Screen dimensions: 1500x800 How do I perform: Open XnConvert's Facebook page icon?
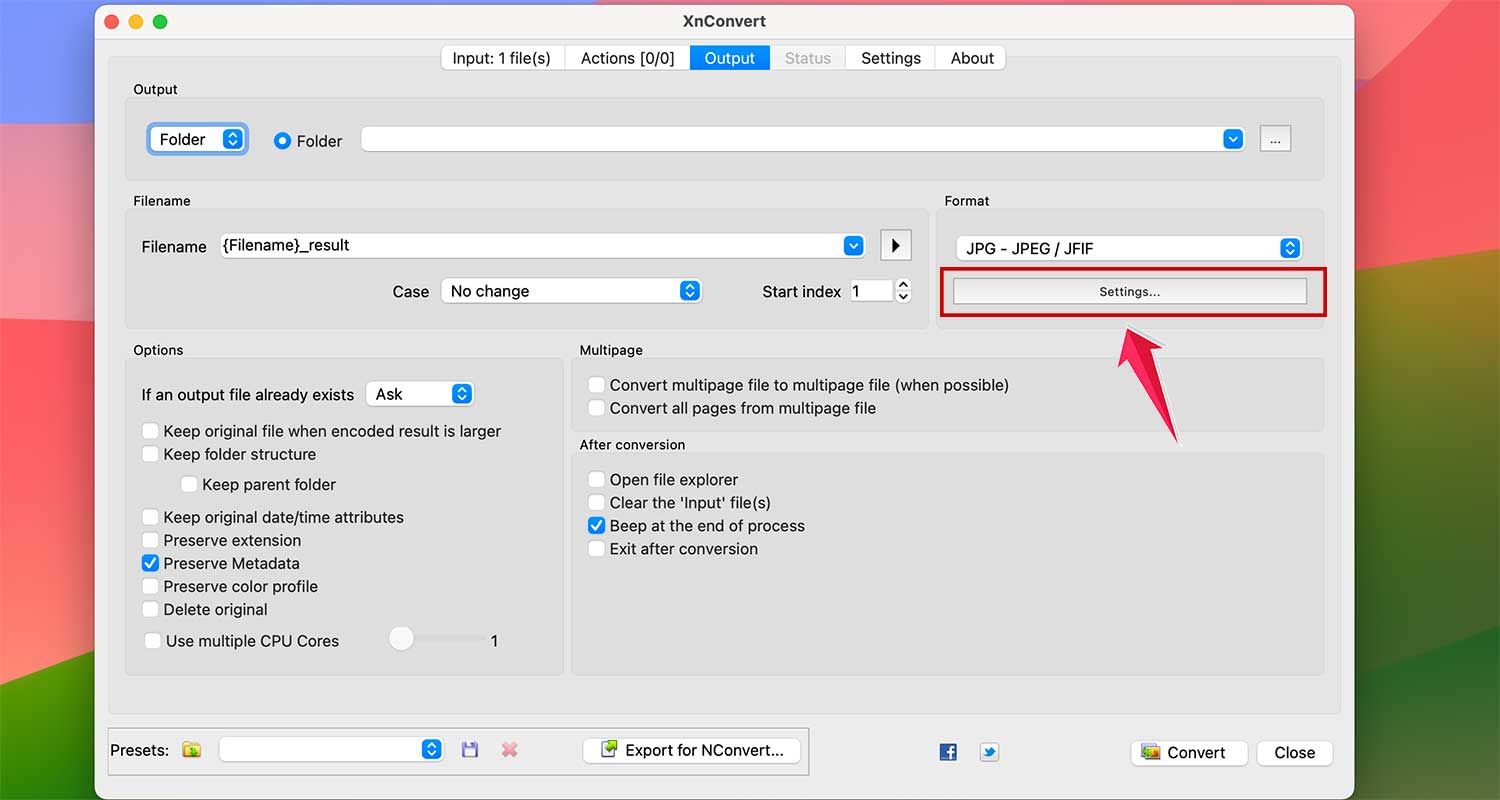(947, 751)
